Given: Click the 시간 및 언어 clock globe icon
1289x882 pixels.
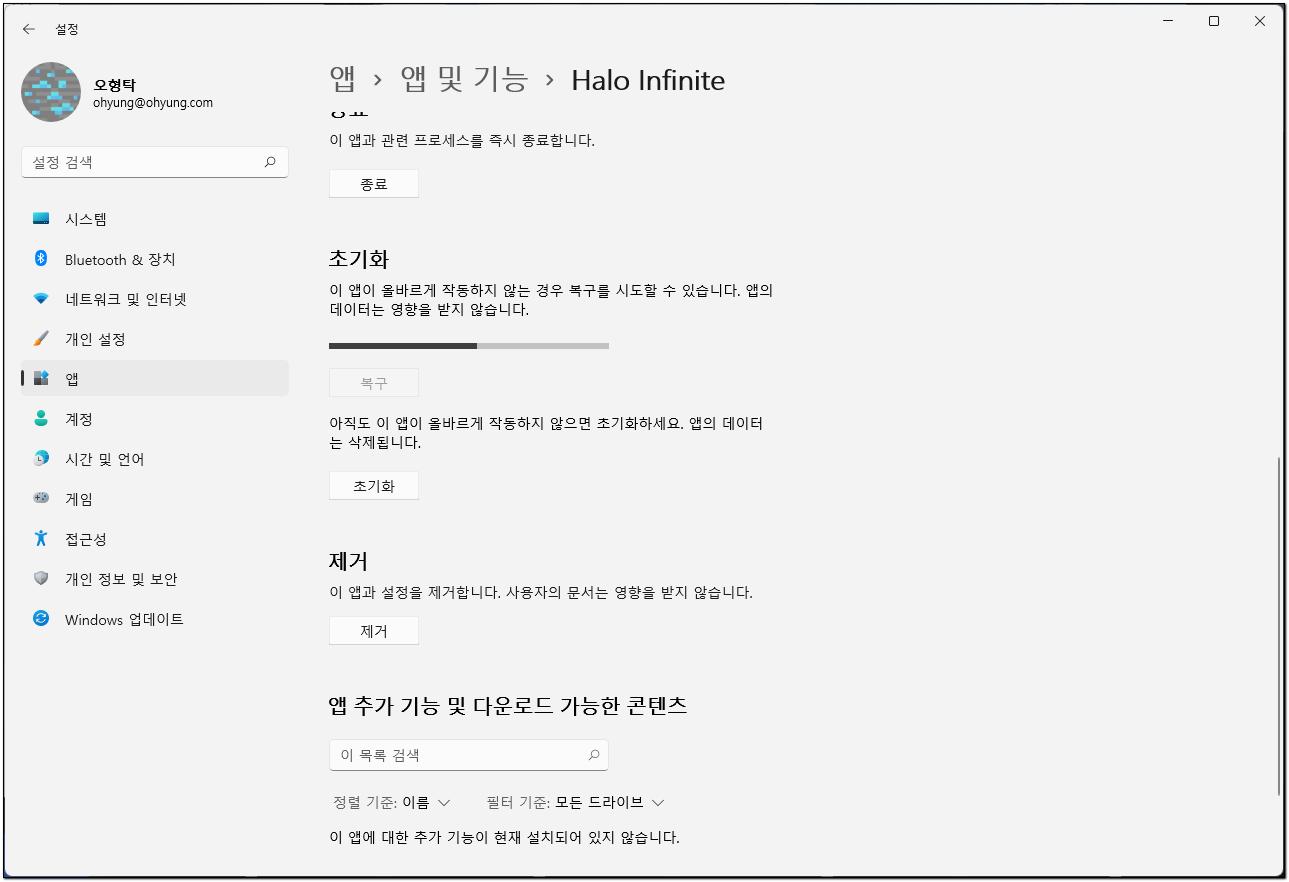Looking at the screenshot, I should point(41,459).
